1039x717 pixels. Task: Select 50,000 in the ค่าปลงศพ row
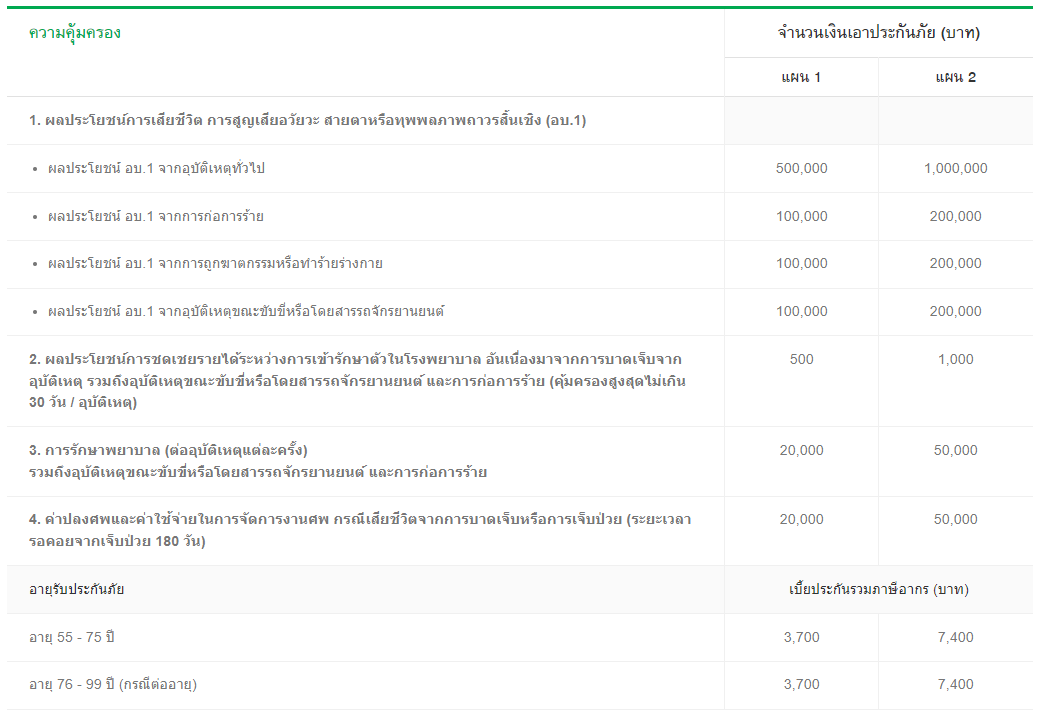click(956, 519)
